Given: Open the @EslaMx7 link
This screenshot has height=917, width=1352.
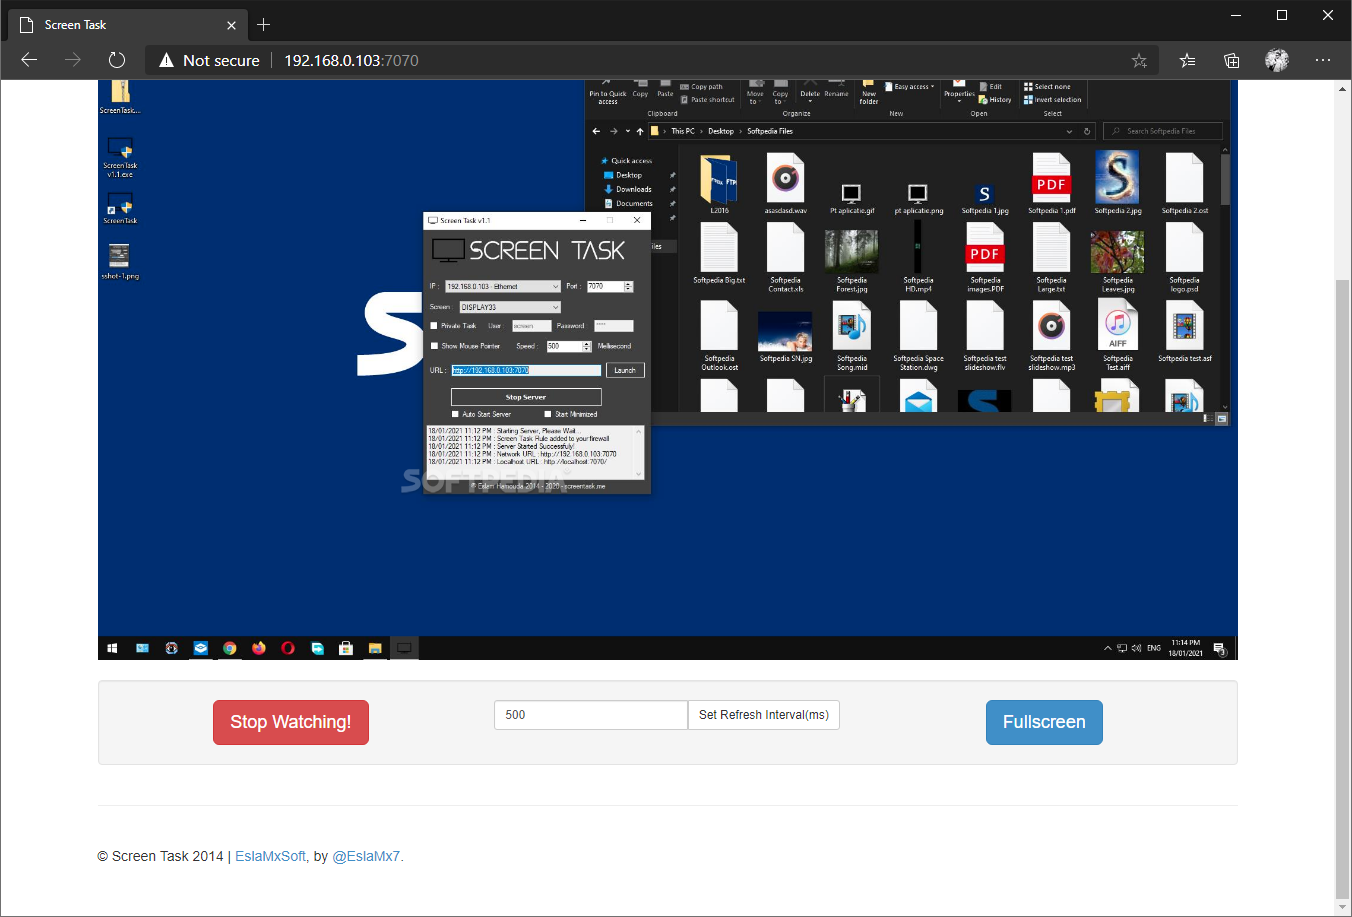Looking at the screenshot, I should coord(366,856).
